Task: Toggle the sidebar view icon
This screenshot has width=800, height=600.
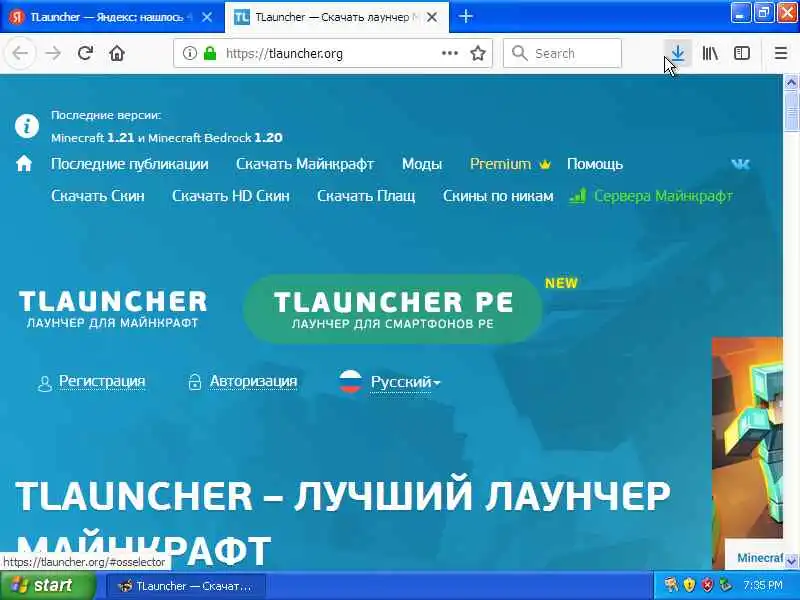Action: [741, 53]
